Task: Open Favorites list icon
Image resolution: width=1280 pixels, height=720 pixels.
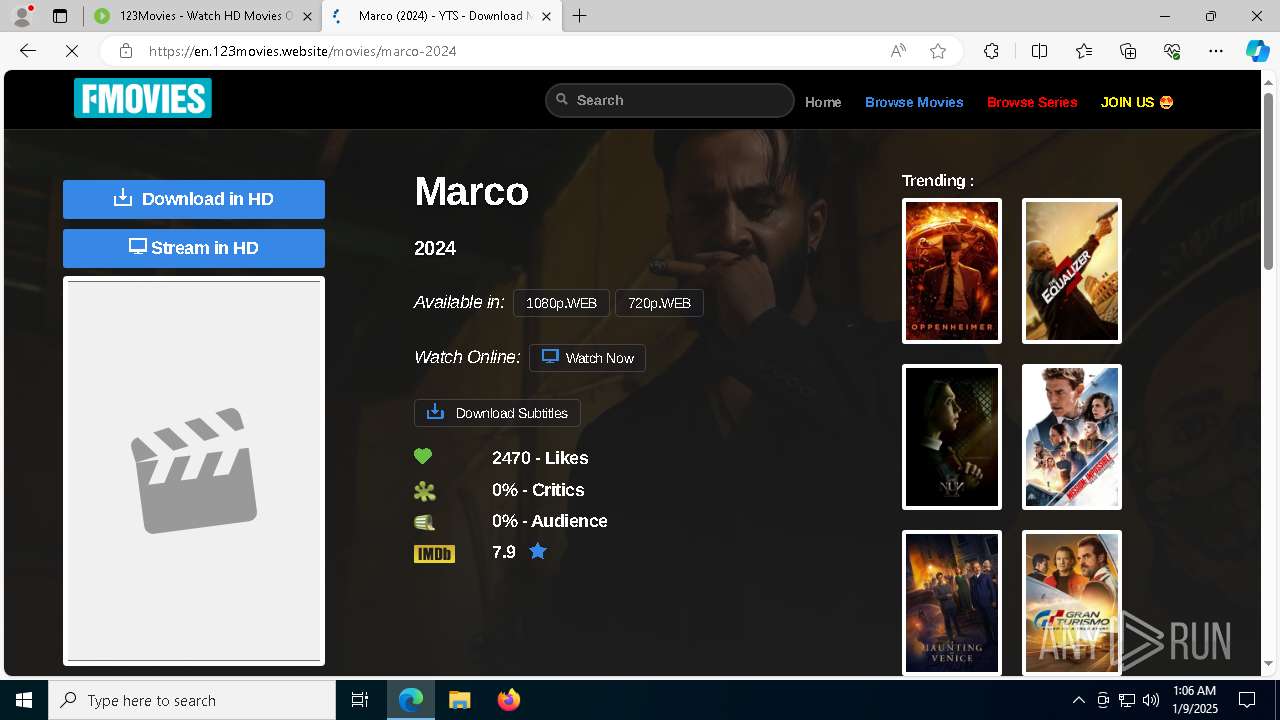Action: 1084,51
